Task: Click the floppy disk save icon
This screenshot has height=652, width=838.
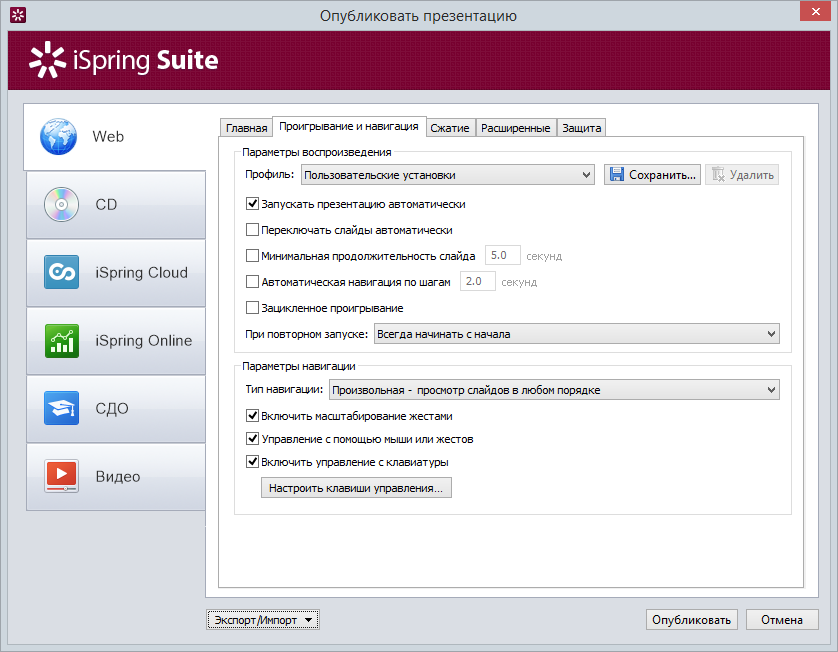Action: (617, 175)
